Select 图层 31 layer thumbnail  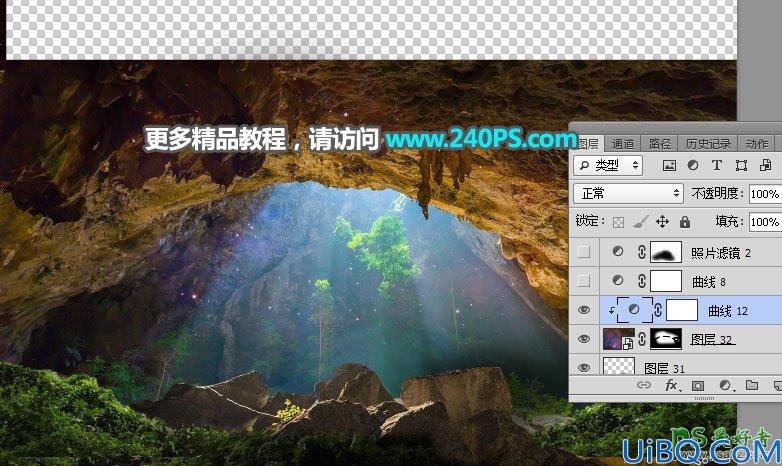tap(619, 366)
